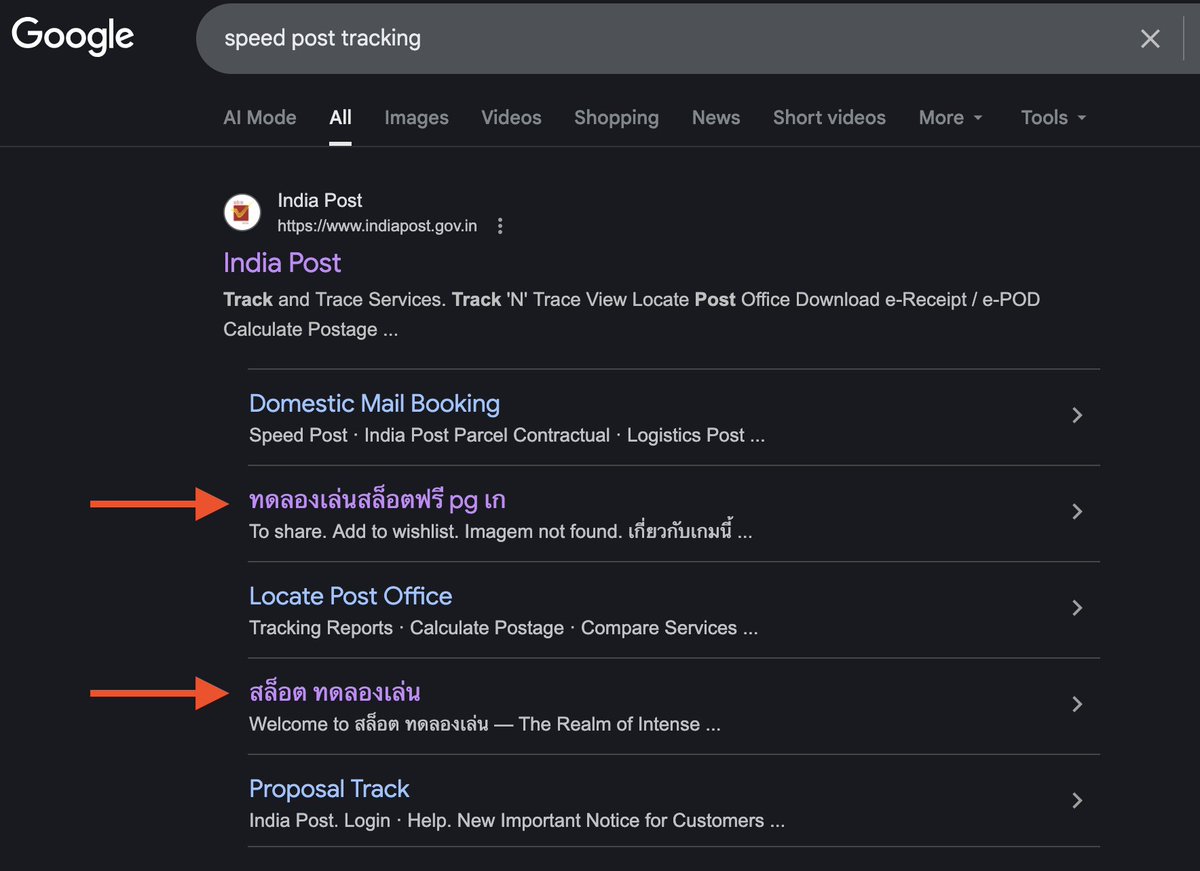Click 'Tracking Reports · Calculate Postage' text
Screen dimensions: 1200x871
406,629
